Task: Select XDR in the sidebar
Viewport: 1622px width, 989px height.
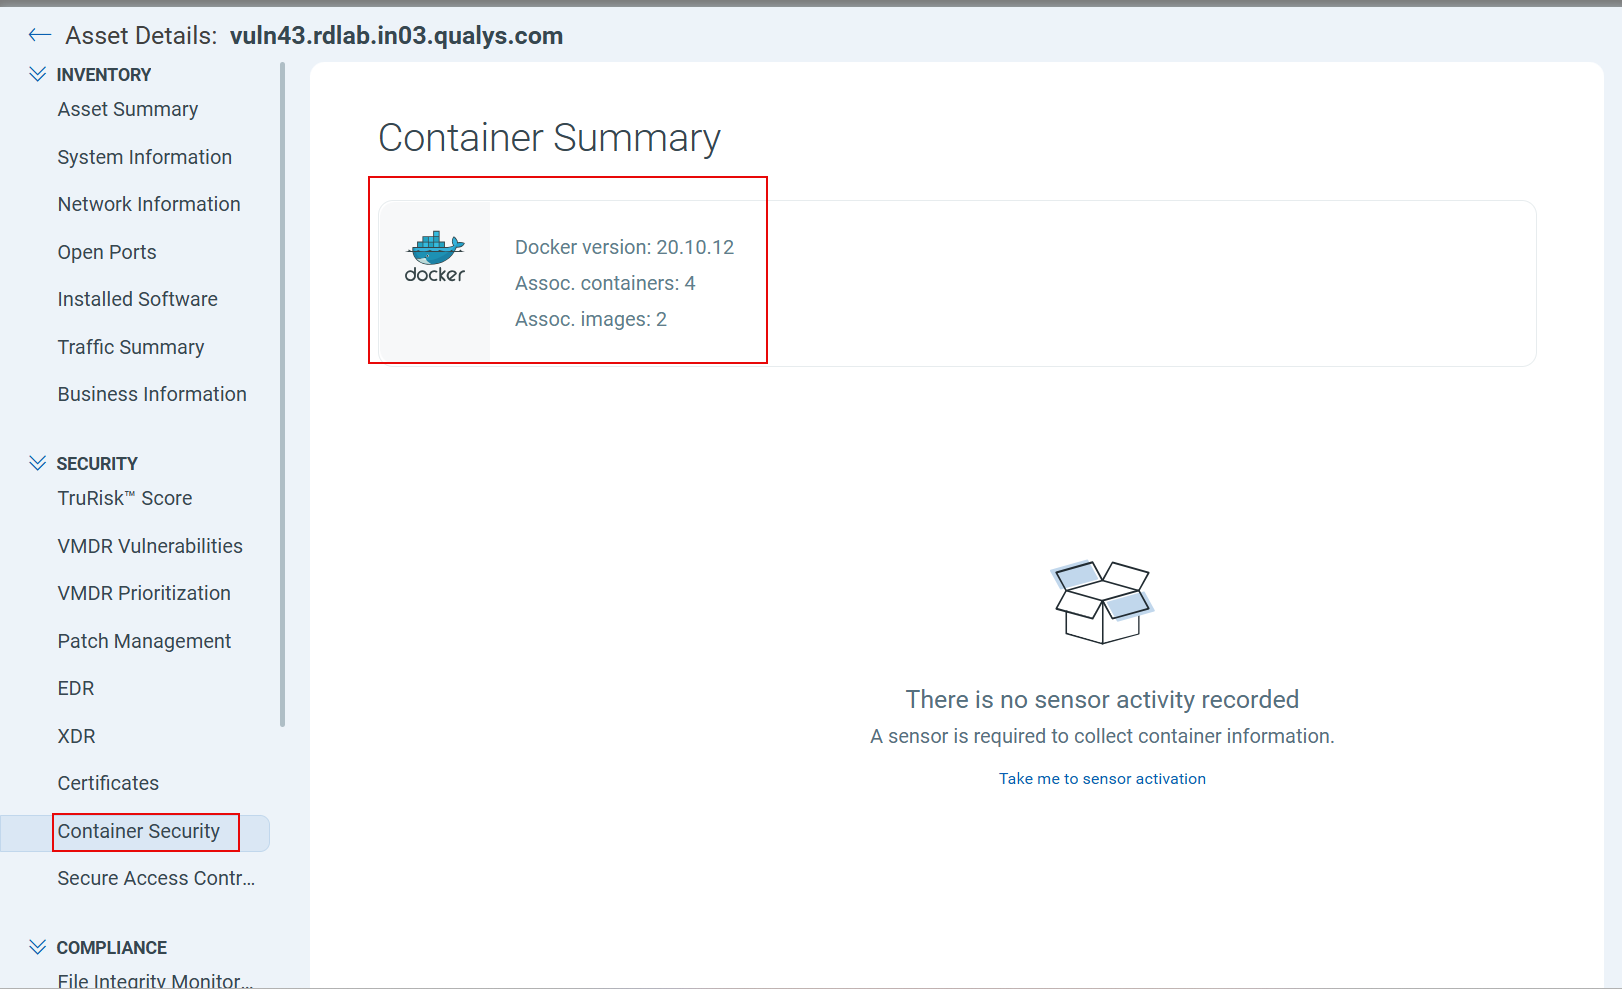Action: click(x=77, y=736)
